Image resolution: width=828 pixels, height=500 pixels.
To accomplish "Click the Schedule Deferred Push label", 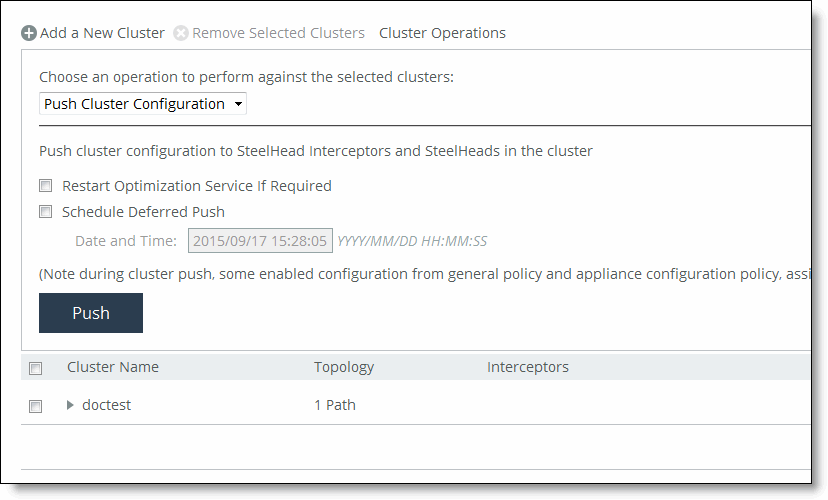I will 143,212.
